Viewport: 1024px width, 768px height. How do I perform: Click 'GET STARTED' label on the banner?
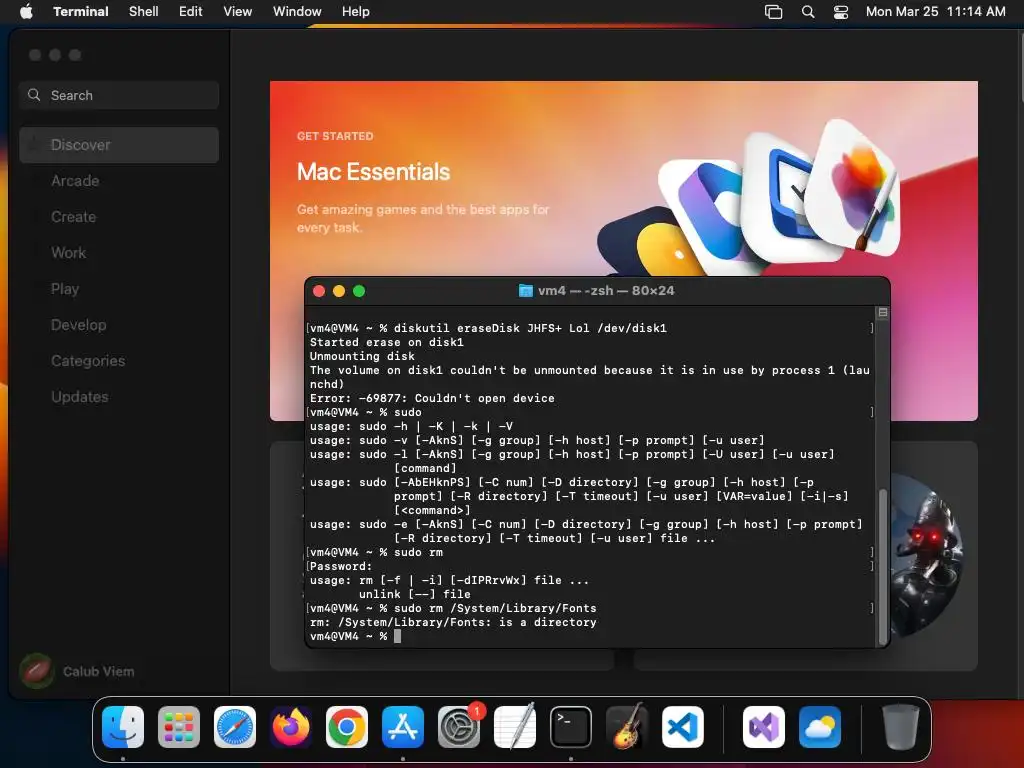click(335, 136)
